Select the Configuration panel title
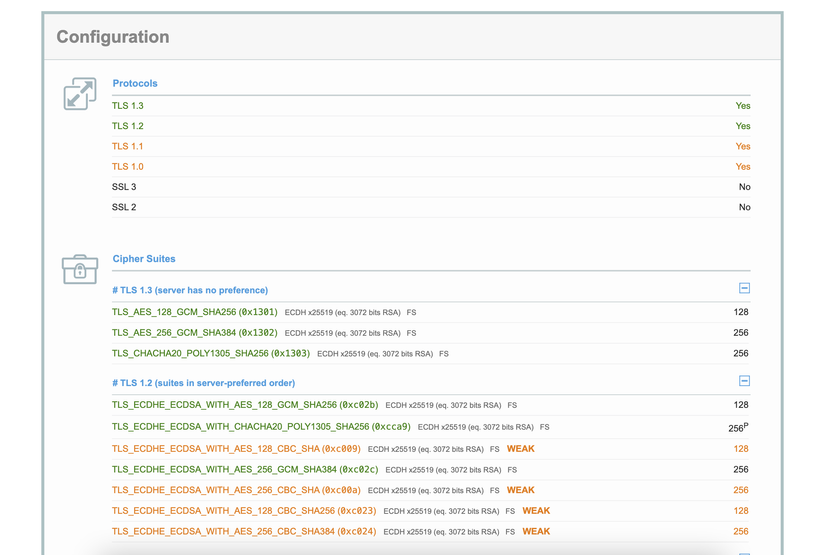The height and width of the screenshot is (555, 825). (x=113, y=37)
